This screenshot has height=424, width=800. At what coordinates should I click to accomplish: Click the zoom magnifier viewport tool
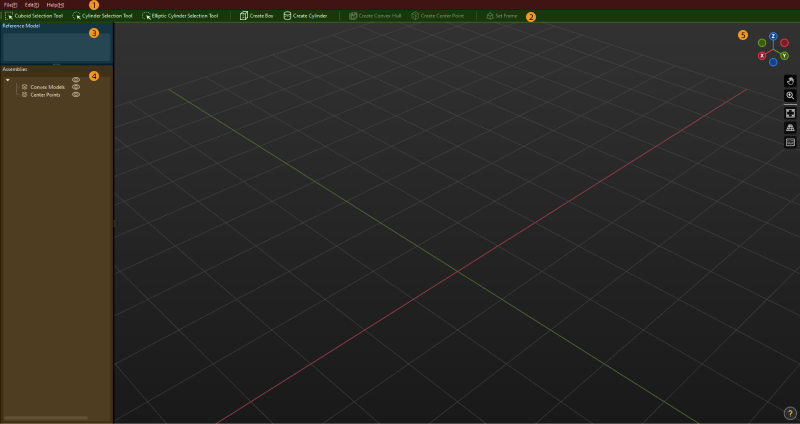coord(790,95)
